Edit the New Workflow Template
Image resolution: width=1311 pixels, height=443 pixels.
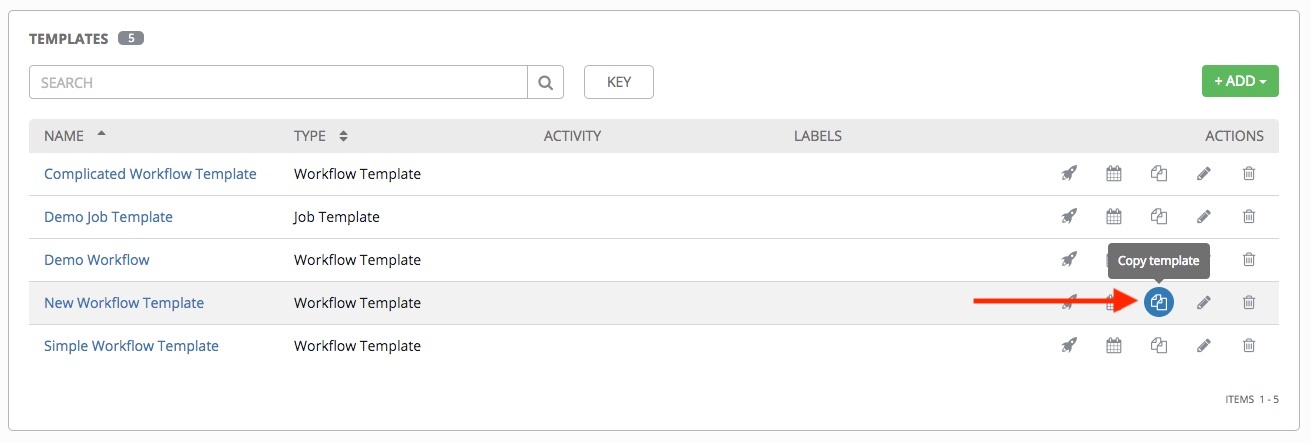pos(1204,302)
